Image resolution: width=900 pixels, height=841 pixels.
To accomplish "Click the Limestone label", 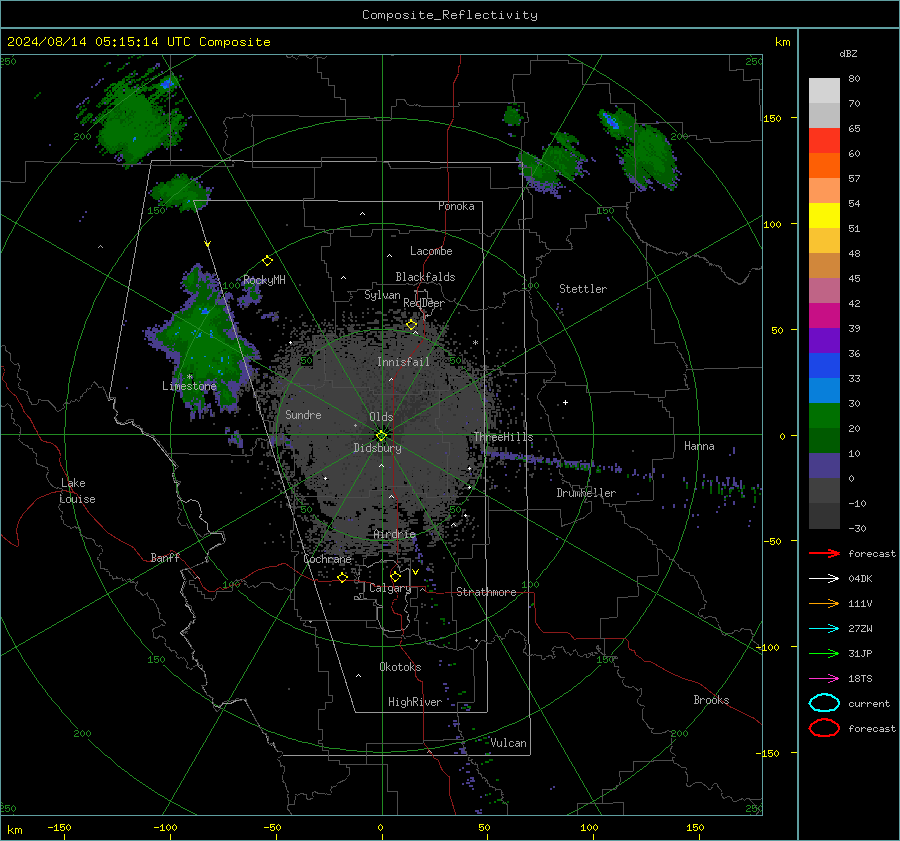I will 189,386.
